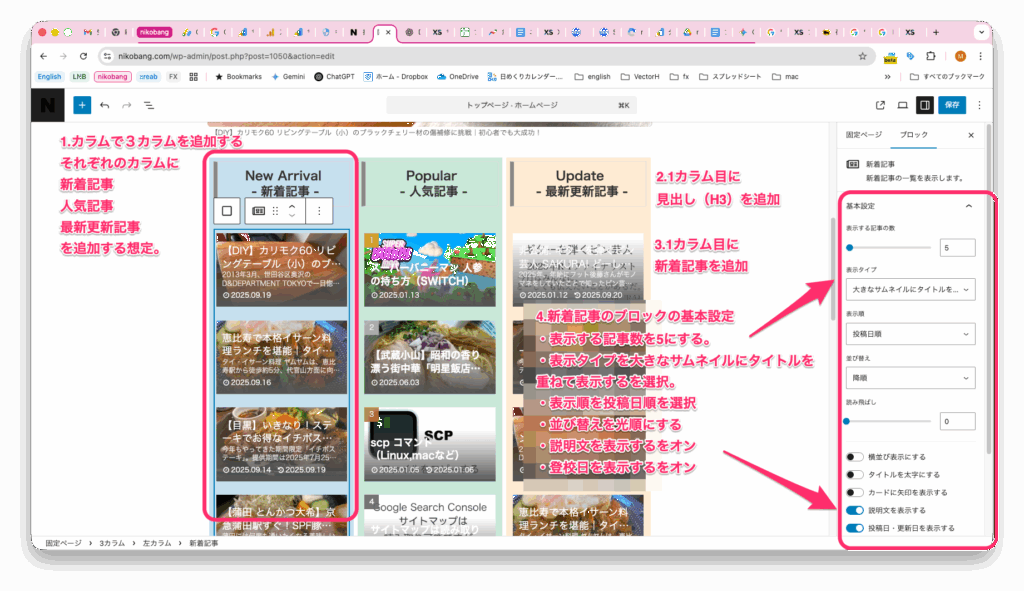Switch to the 固定ページ tab

click(864, 134)
